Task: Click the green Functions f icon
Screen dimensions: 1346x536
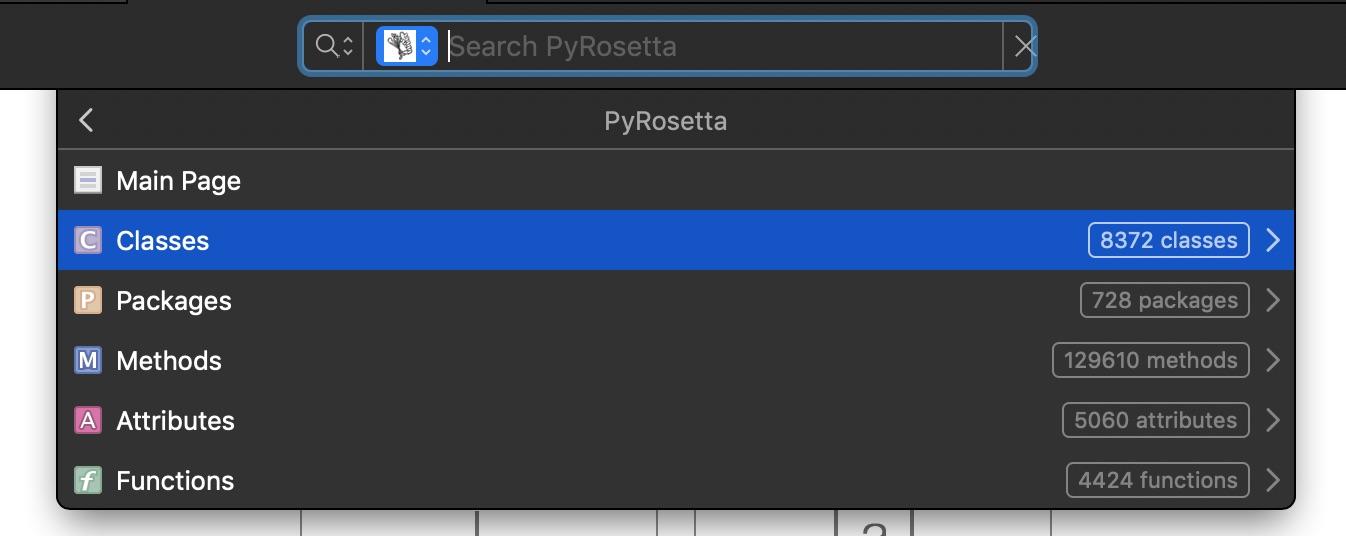Action: point(88,481)
